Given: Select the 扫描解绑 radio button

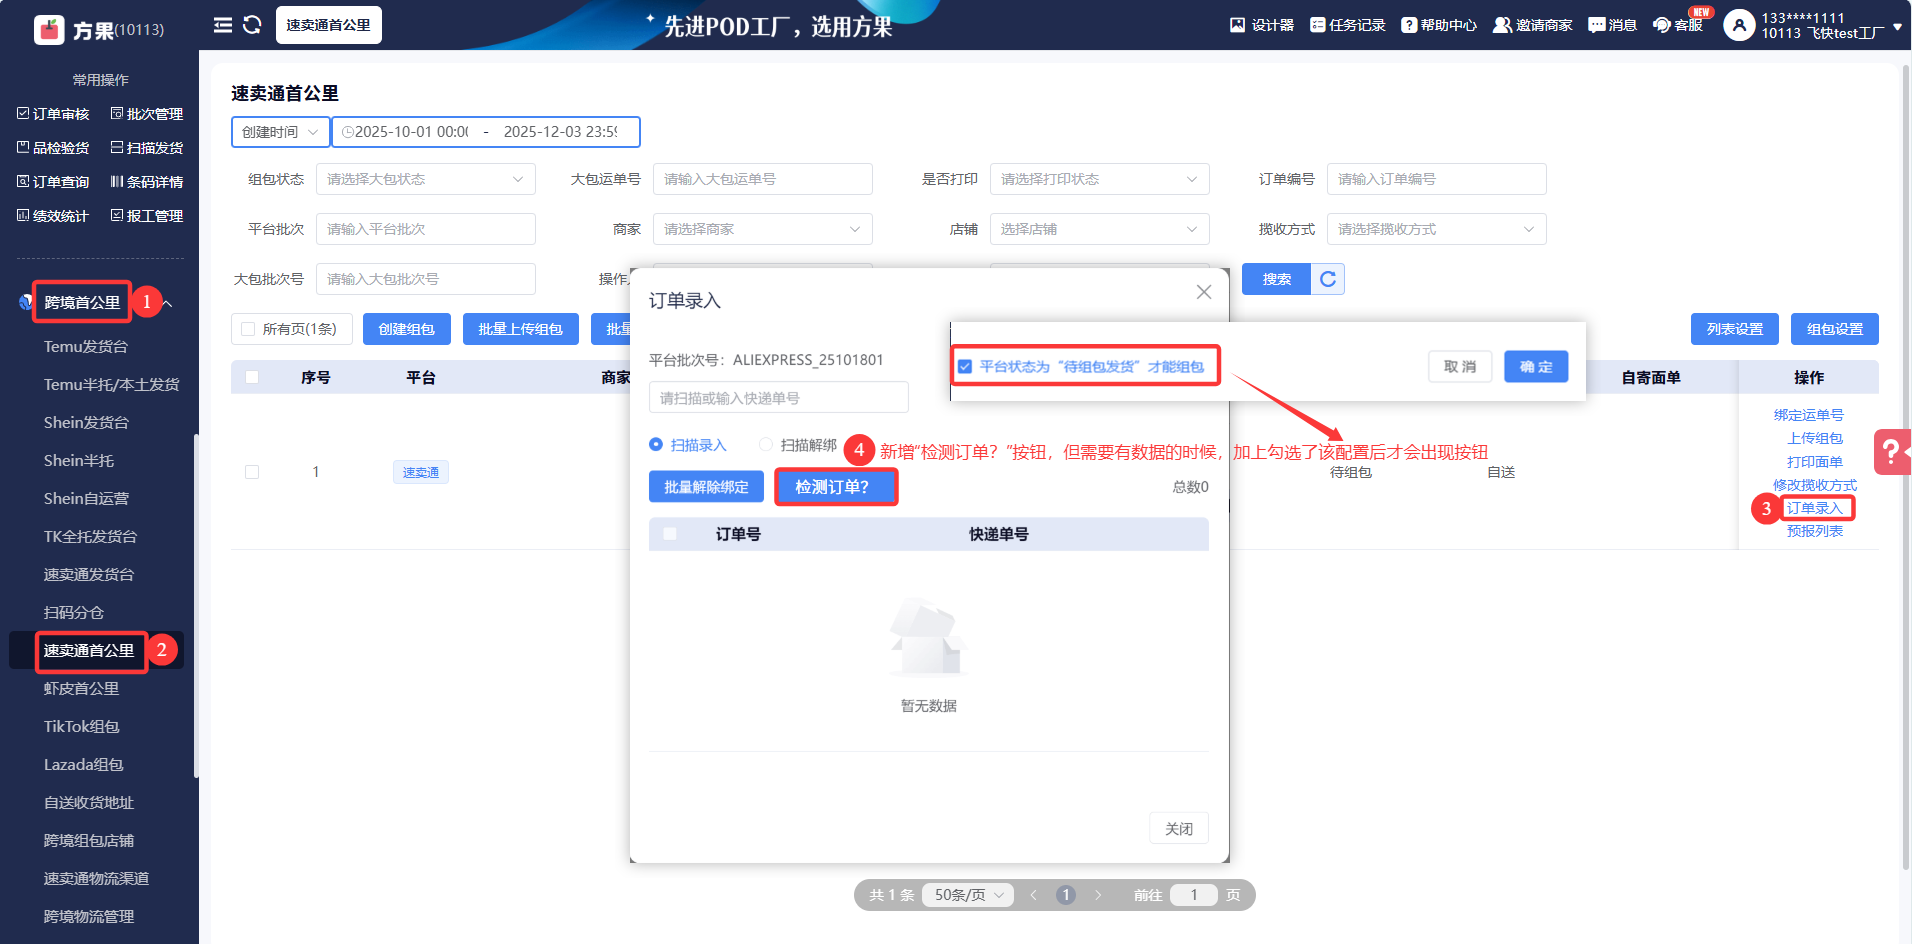Looking at the screenshot, I should click(x=766, y=445).
